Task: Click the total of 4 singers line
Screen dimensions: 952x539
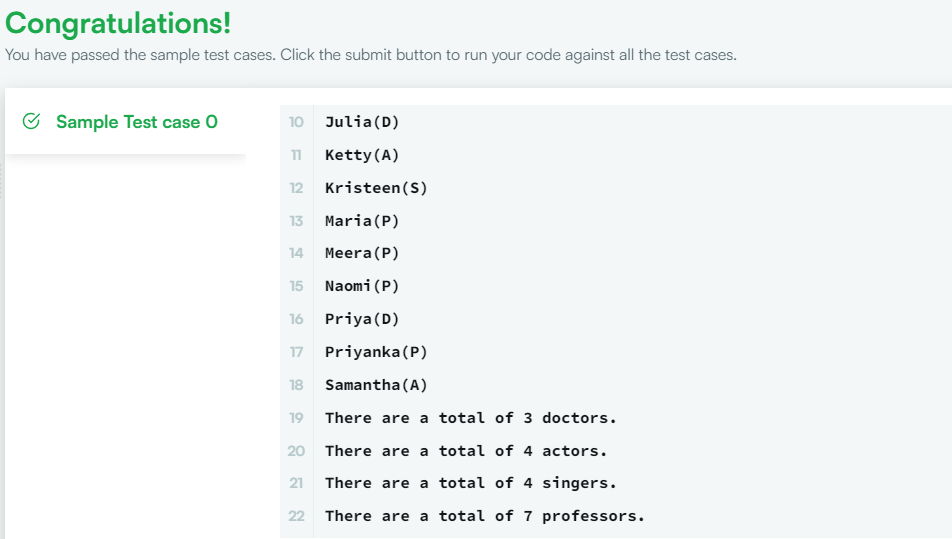Action: [x=471, y=483]
